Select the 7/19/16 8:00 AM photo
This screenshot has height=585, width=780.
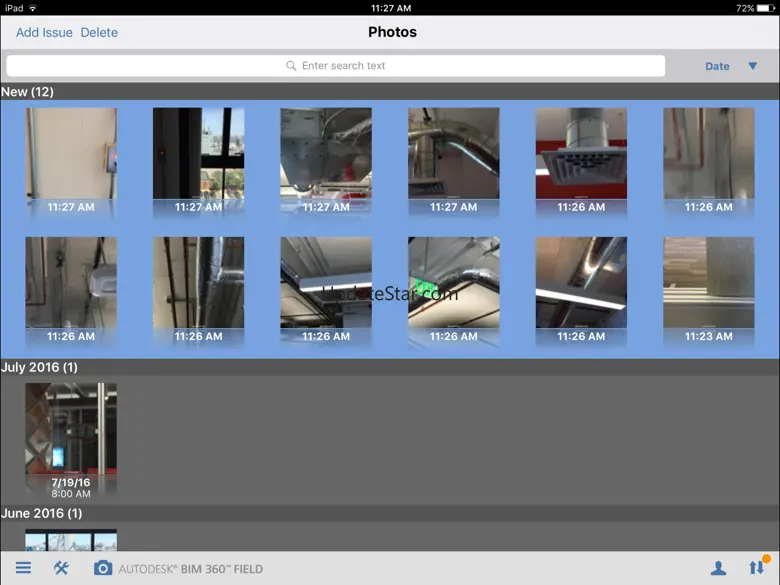point(71,436)
